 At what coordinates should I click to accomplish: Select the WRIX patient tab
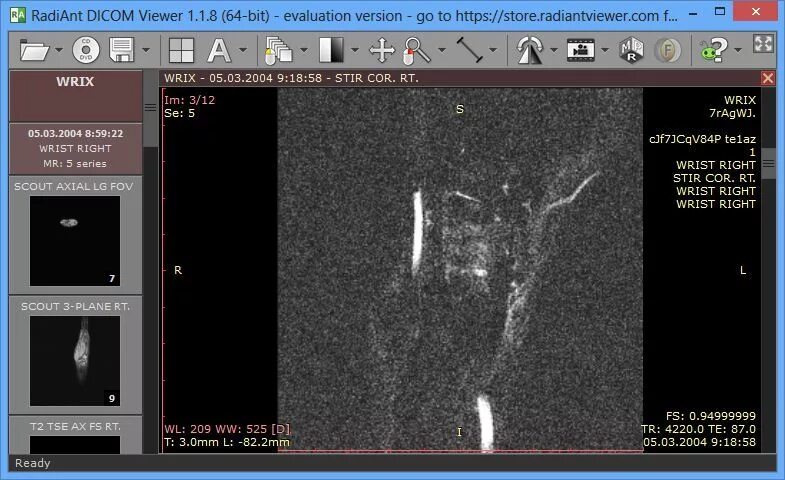pos(75,96)
